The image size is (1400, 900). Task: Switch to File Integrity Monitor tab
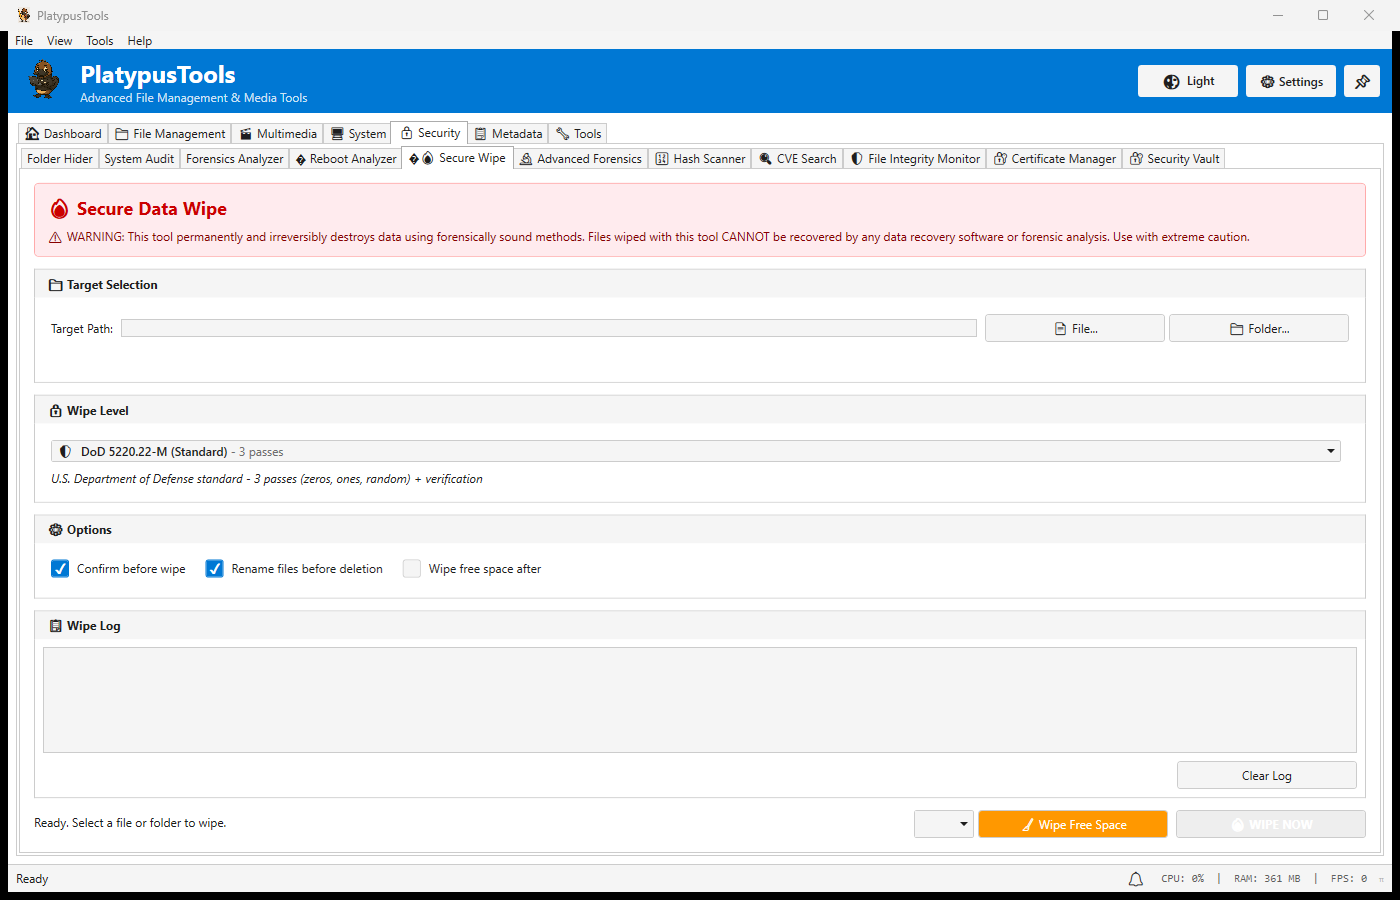(x=915, y=159)
